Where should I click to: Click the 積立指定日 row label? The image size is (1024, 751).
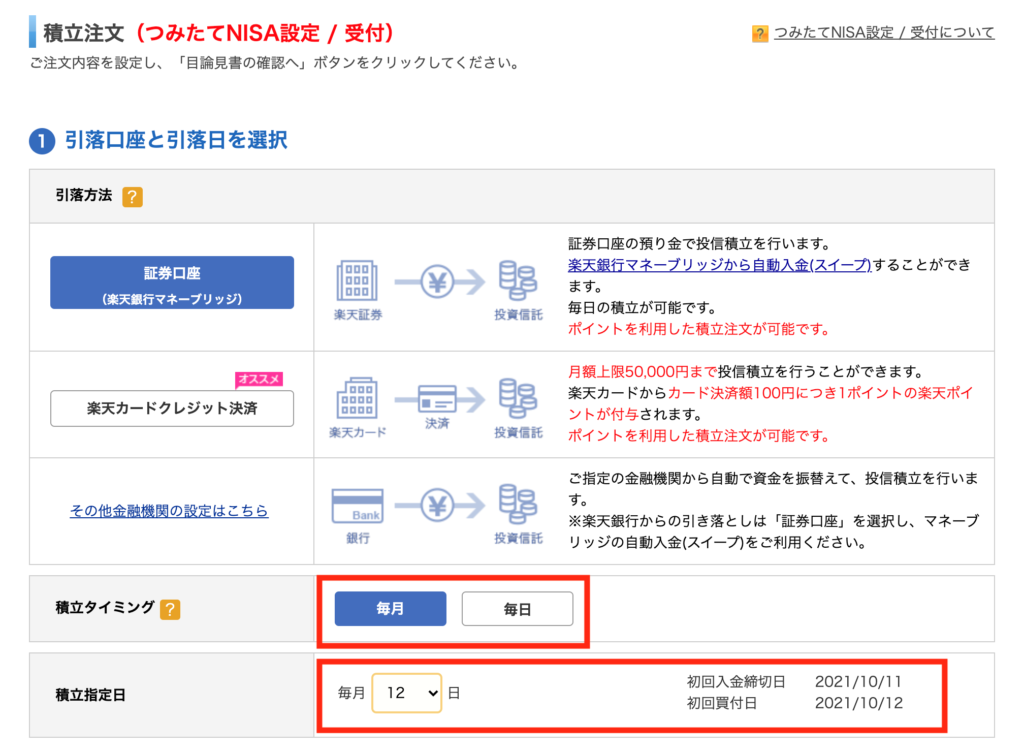coord(91,695)
